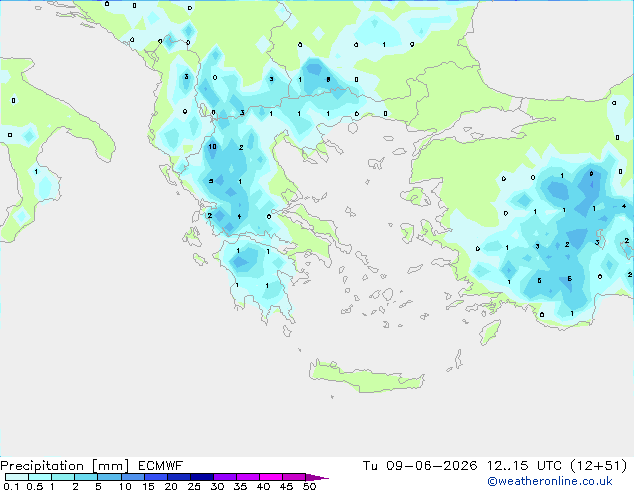The width and height of the screenshot is (634, 490).
Task: Click the 12..15 UTC time text
Action: tap(524, 466)
